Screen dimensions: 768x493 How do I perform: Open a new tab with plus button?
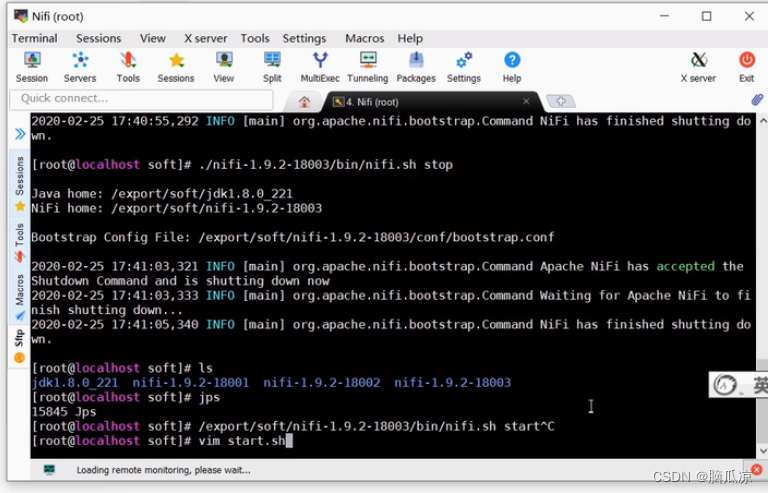point(560,101)
